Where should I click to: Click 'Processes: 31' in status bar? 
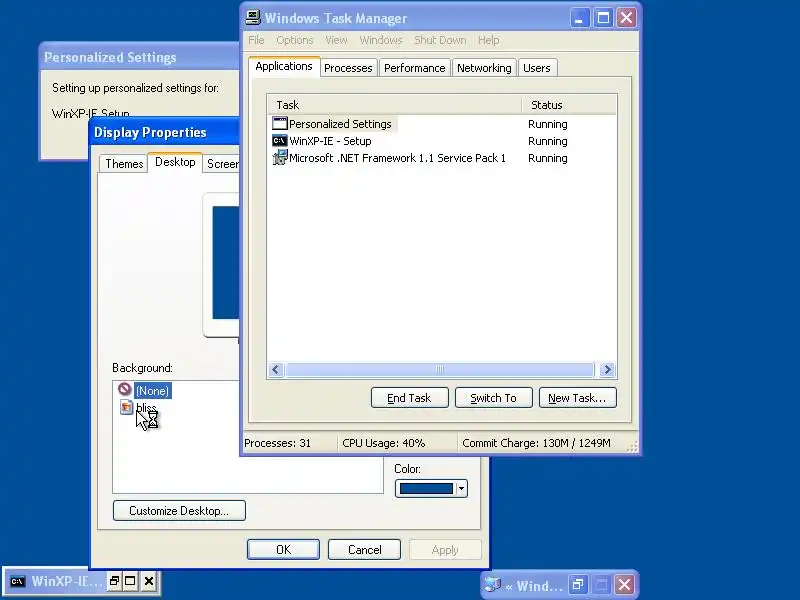(277, 443)
